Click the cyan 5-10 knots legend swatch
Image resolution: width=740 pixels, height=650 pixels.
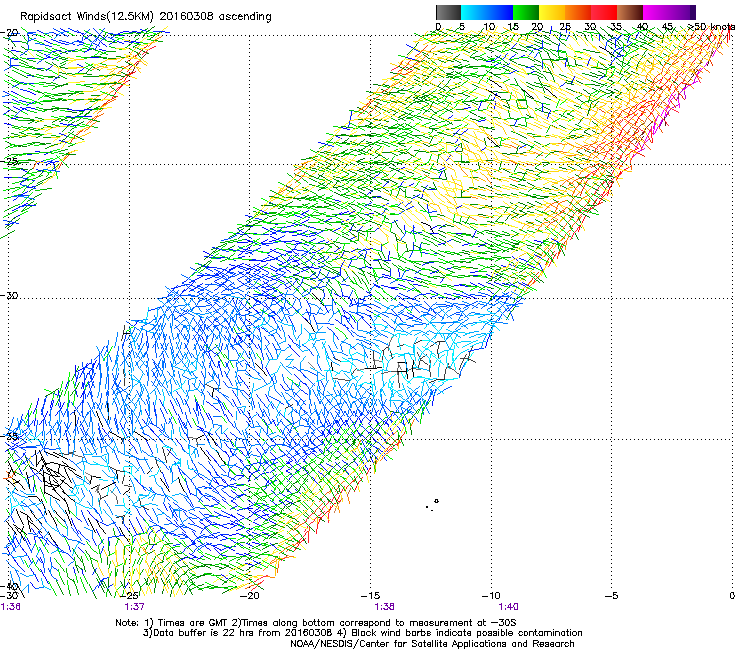tap(474, 12)
